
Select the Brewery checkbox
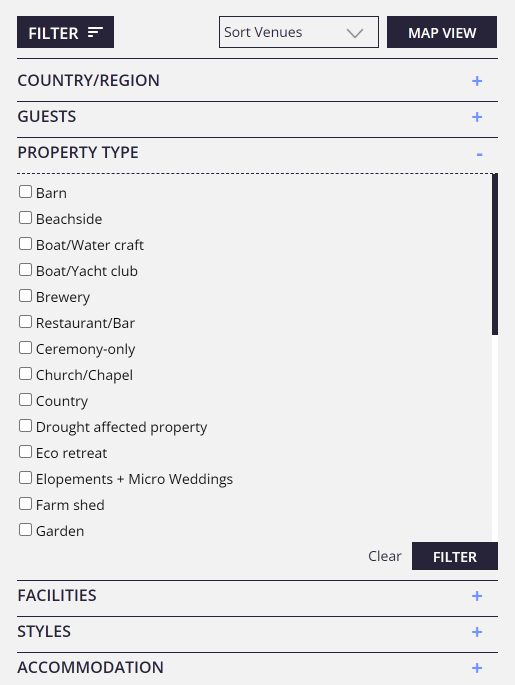(25, 296)
